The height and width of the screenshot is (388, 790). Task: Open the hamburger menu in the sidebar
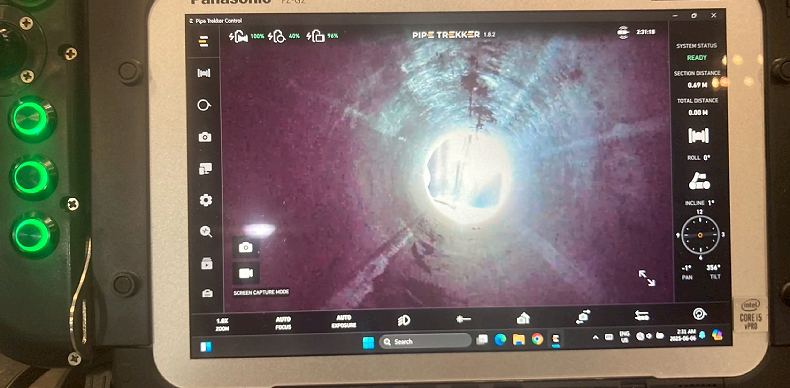coord(204,41)
